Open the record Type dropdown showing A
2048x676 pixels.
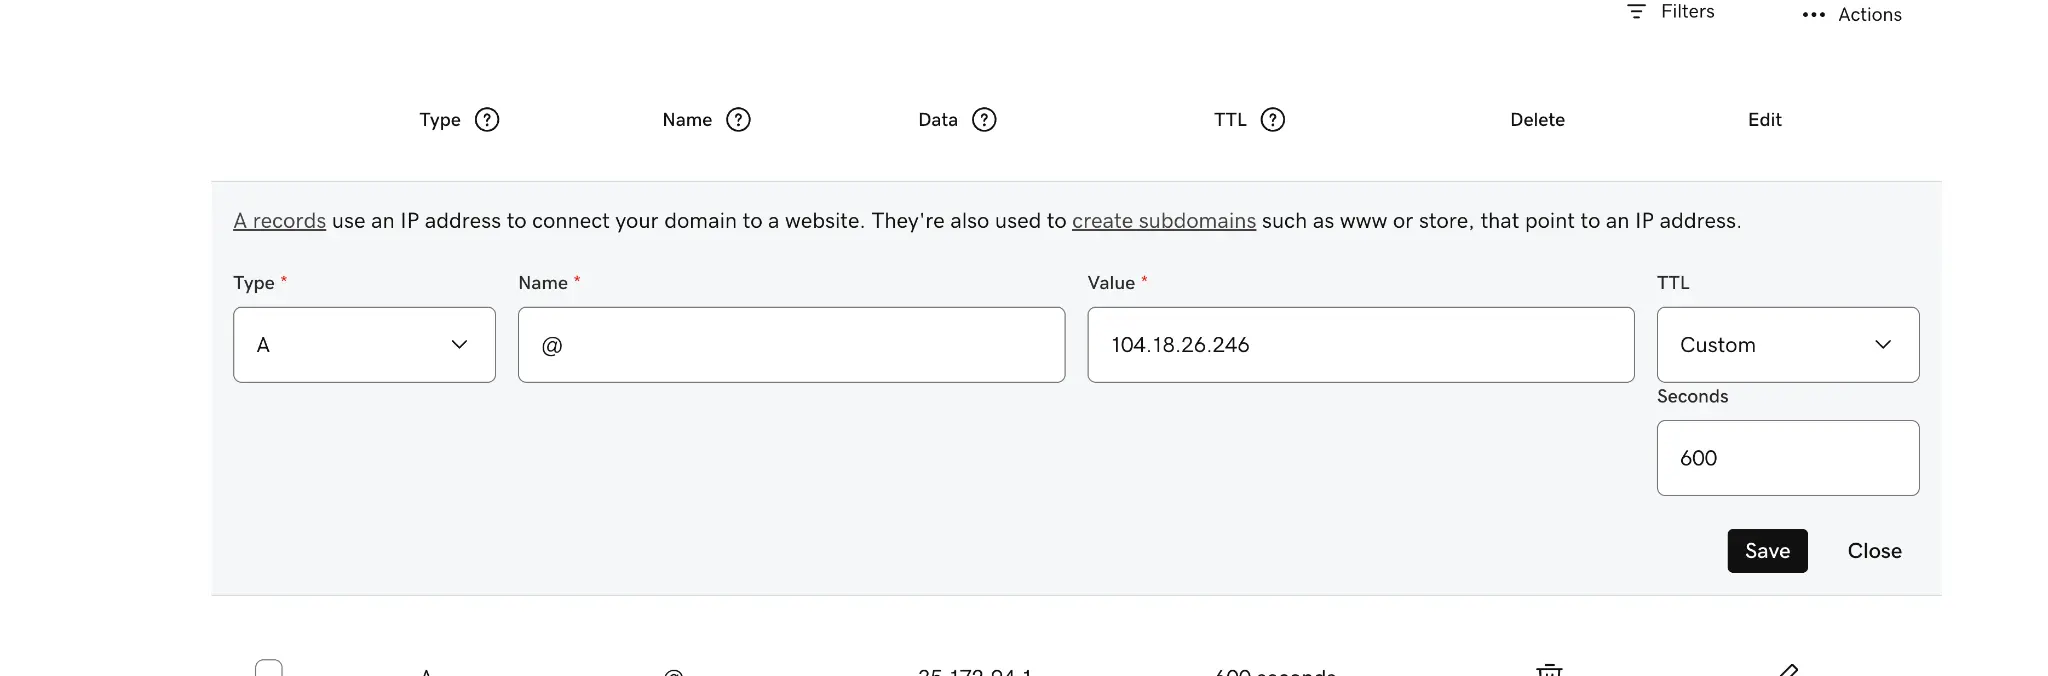364,345
